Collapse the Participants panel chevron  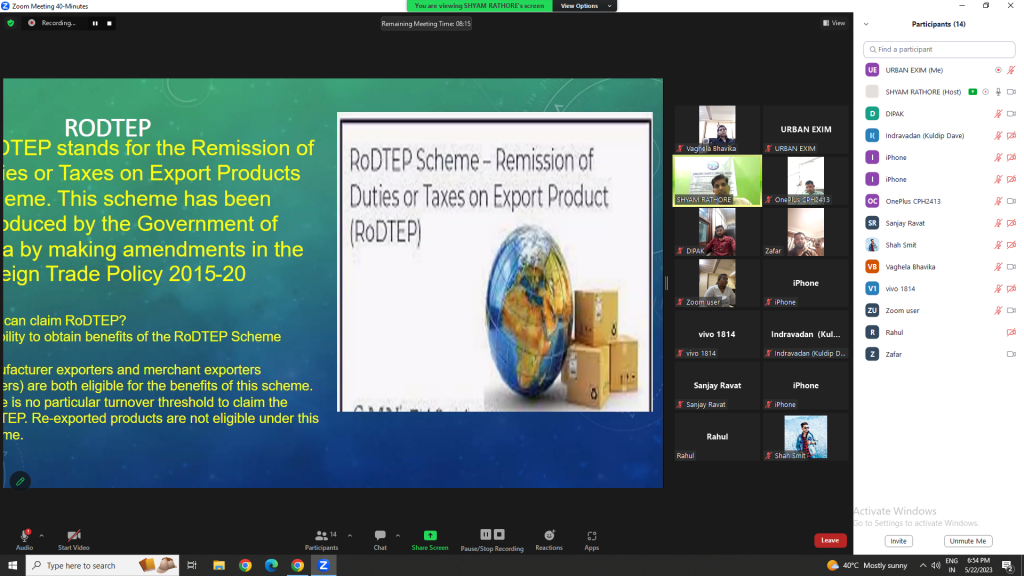pyautogui.click(x=866, y=24)
